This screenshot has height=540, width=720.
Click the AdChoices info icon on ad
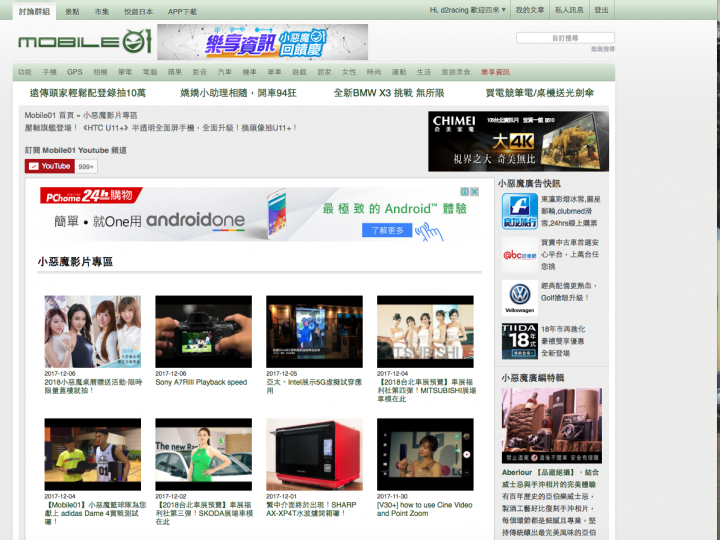465,191
